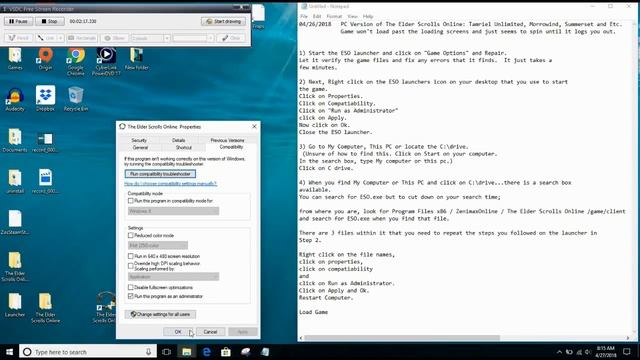Open Microsoft Edge from the taskbar
Screen dimensions: 640x360
206,351
